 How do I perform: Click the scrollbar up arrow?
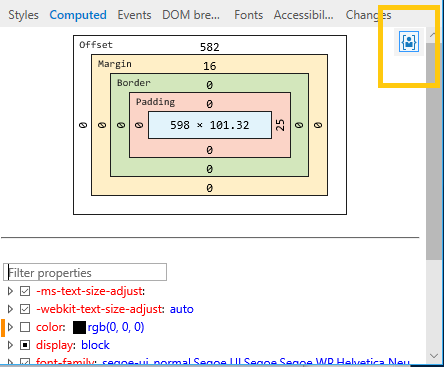click(x=433, y=35)
